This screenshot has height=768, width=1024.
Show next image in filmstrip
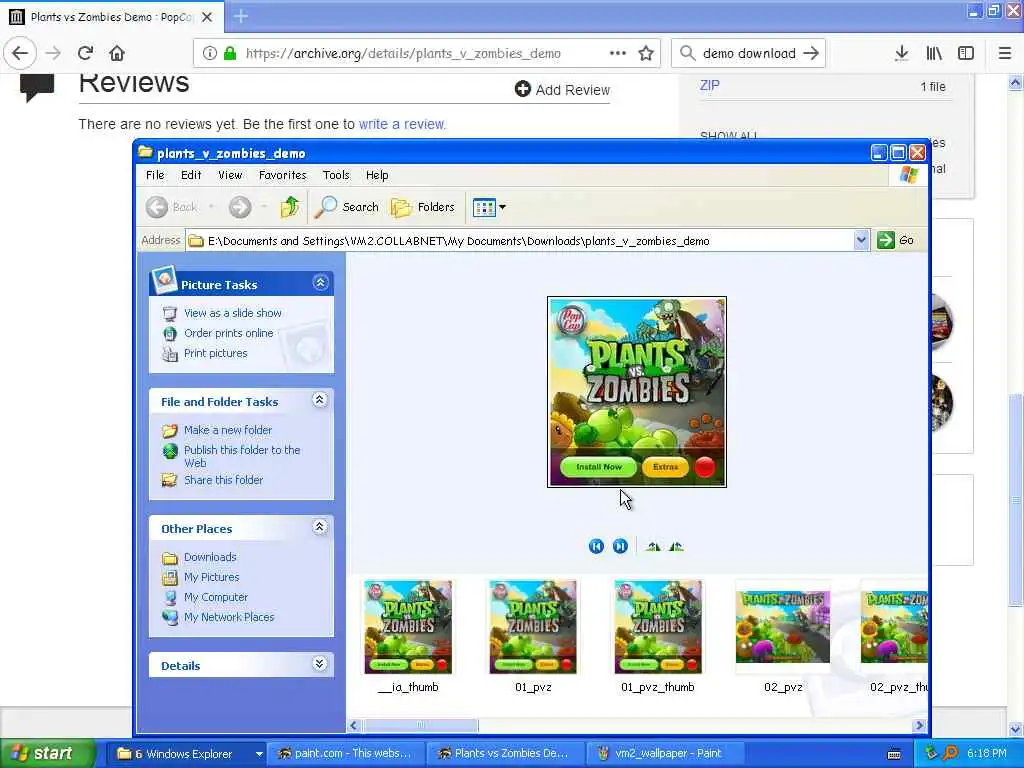pos(620,547)
